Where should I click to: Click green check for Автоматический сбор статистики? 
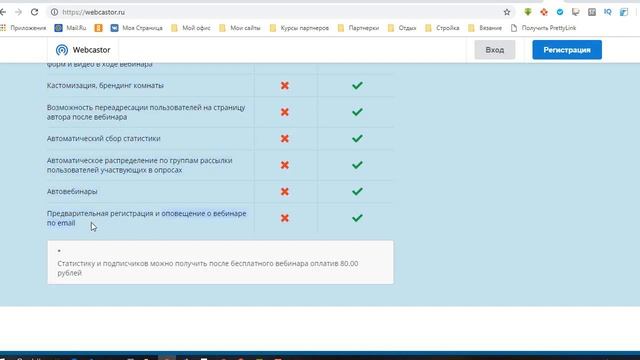point(357,138)
